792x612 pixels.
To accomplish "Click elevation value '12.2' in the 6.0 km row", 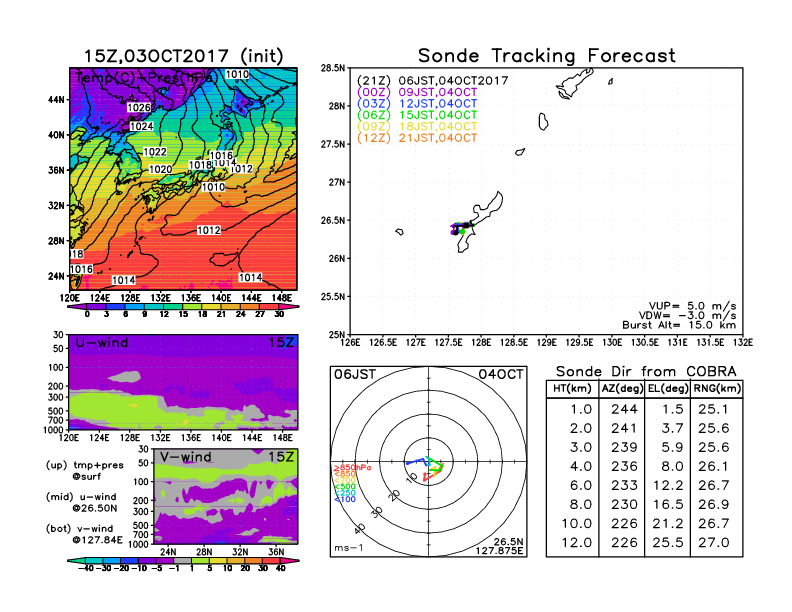I will 668,485.
